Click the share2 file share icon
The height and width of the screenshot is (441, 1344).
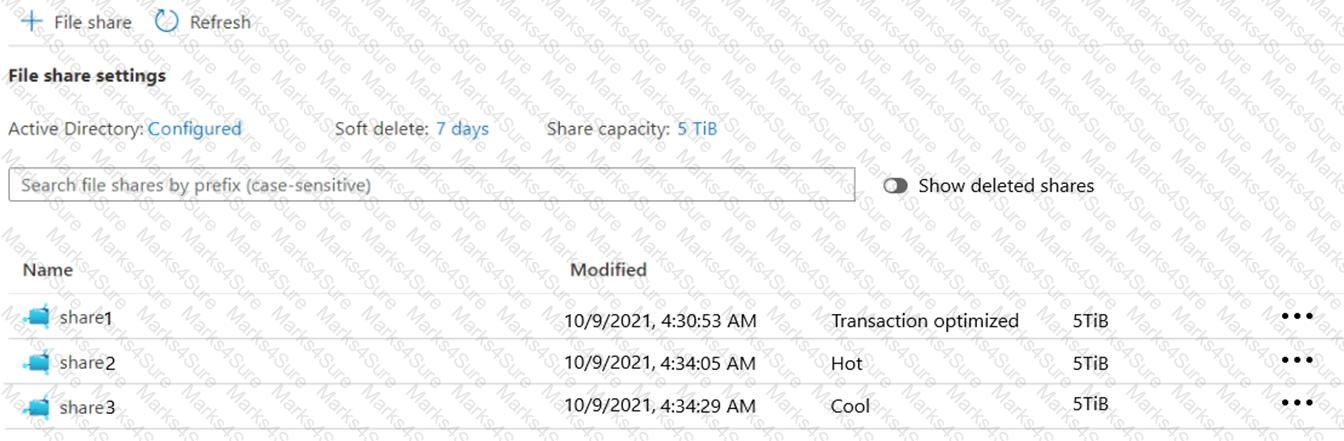click(x=37, y=363)
